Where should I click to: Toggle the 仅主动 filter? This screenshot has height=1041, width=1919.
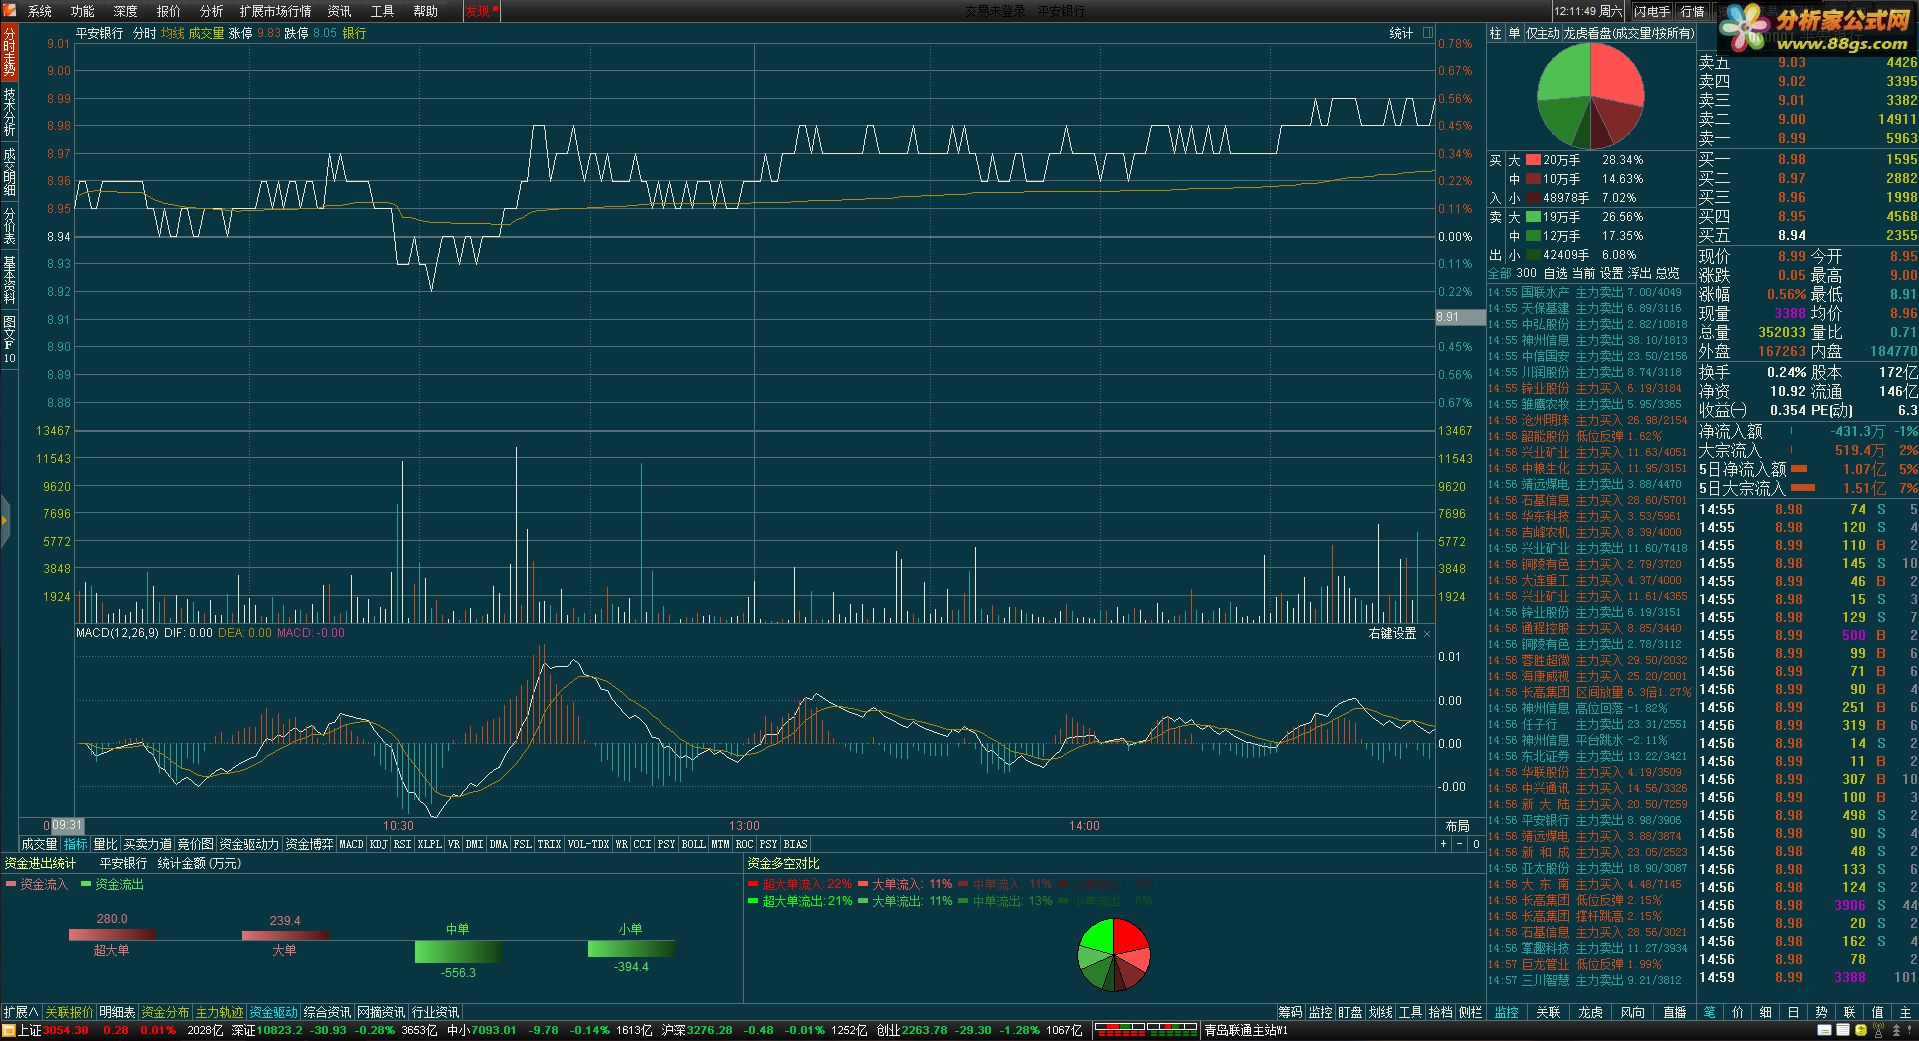coord(1542,33)
